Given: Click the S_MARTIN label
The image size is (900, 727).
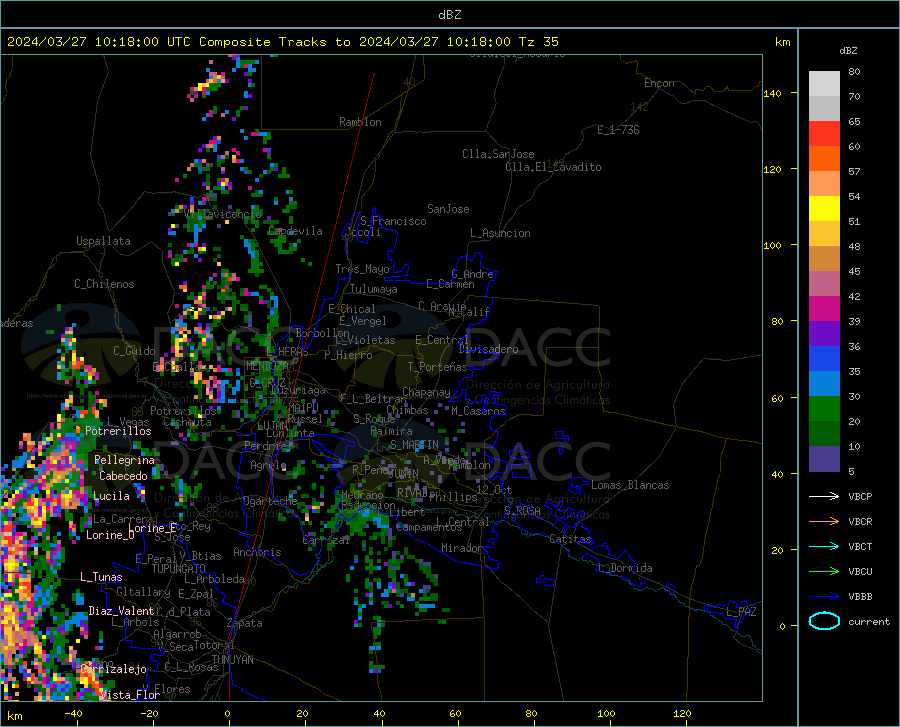Looking at the screenshot, I should tap(414, 445).
